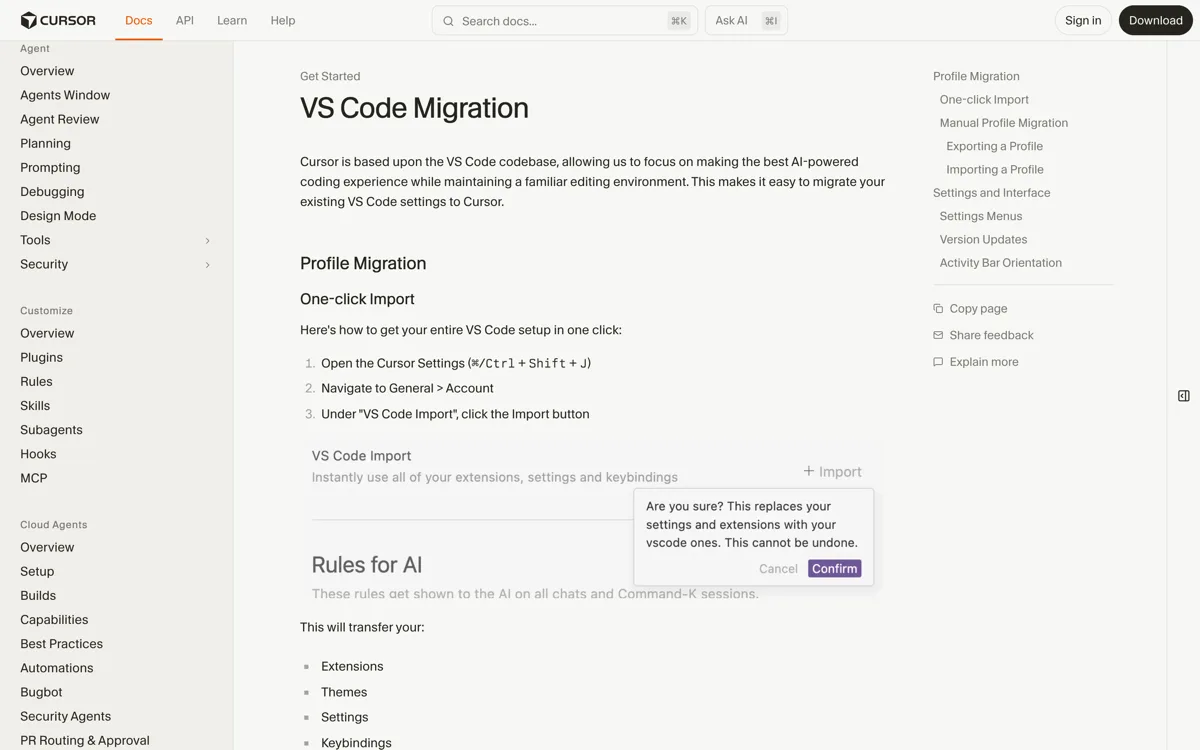
Task: Click the Search docs input field
Action: pyautogui.click(x=565, y=21)
